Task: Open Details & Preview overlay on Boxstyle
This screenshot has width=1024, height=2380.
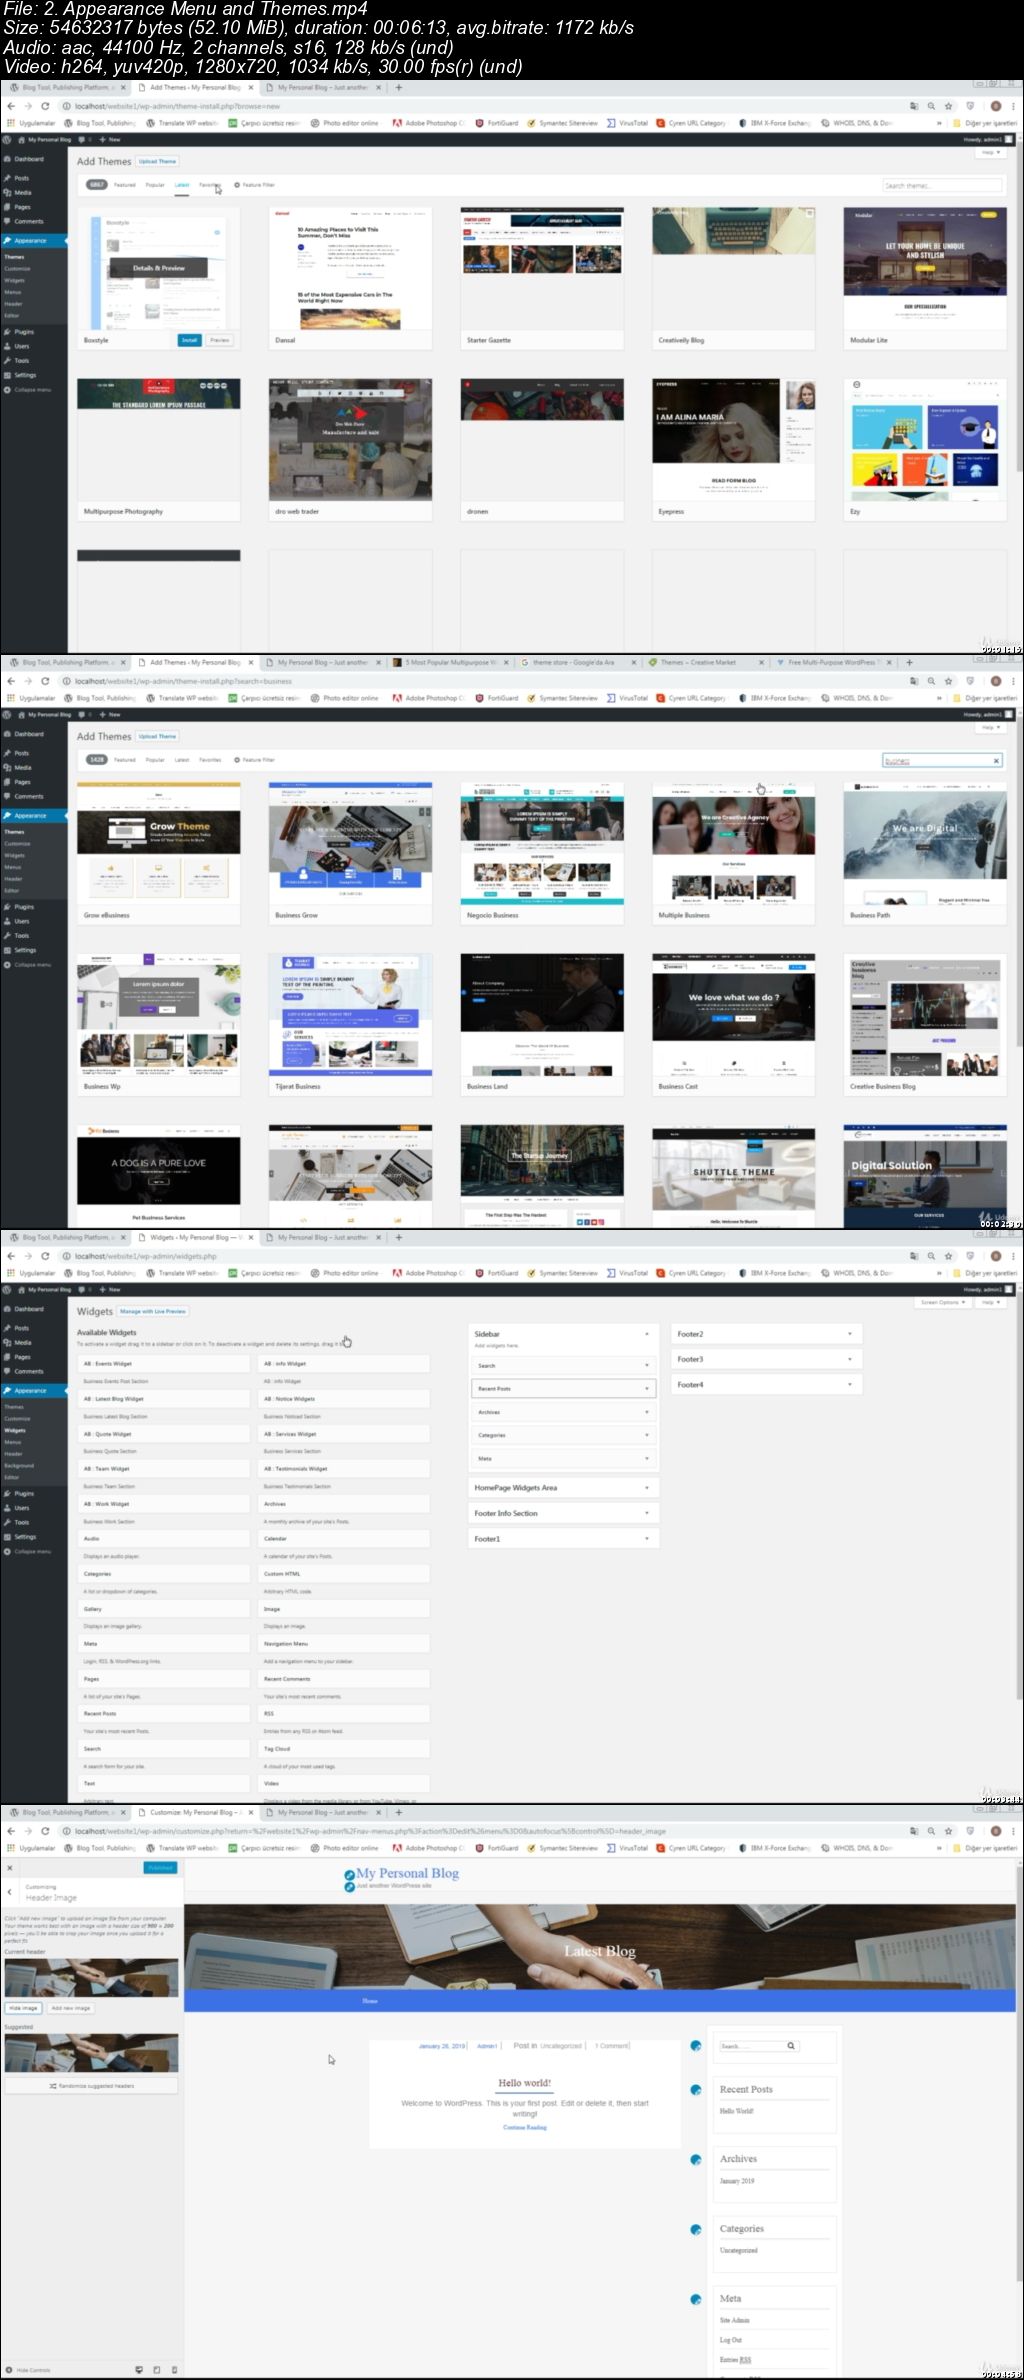Action: (159, 268)
